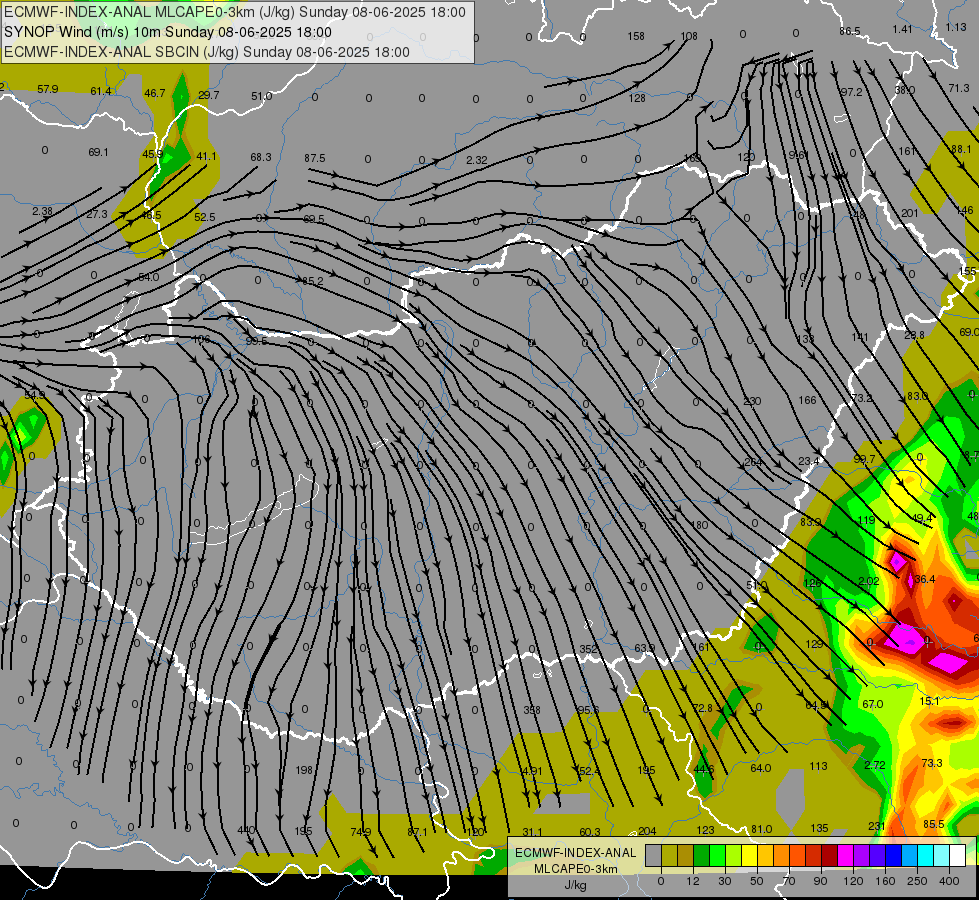Click the map value 27.3
The height and width of the screenshot is (900, 979).
coord(97,214)
